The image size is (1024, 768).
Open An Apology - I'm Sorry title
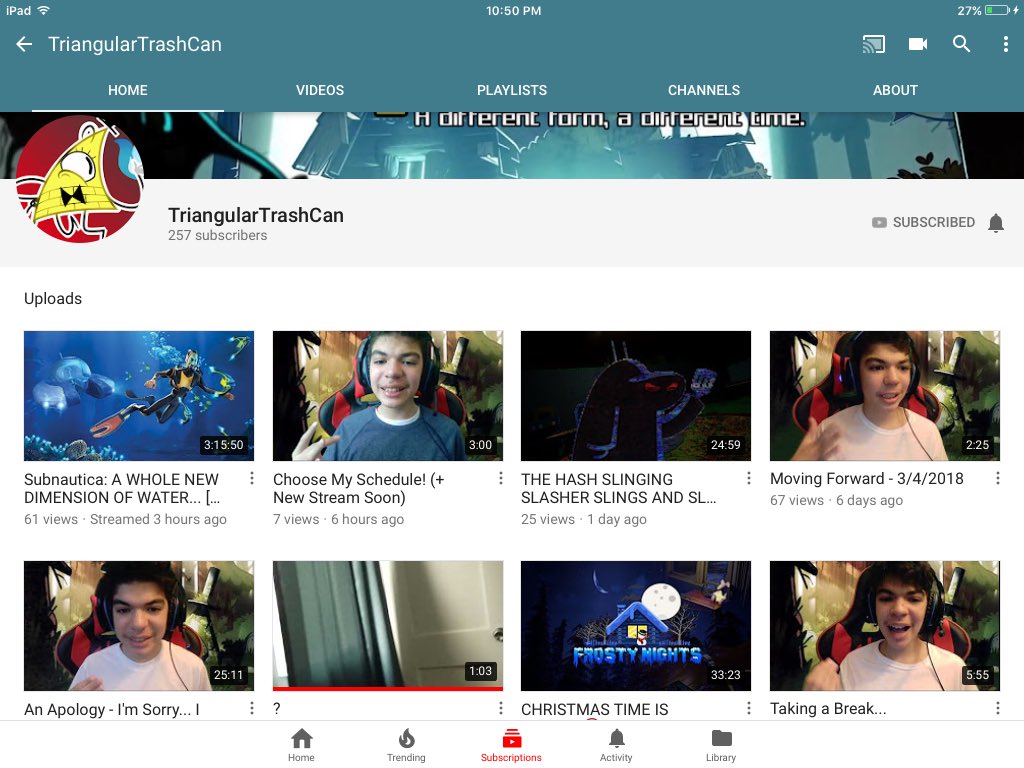pos(112,709)
